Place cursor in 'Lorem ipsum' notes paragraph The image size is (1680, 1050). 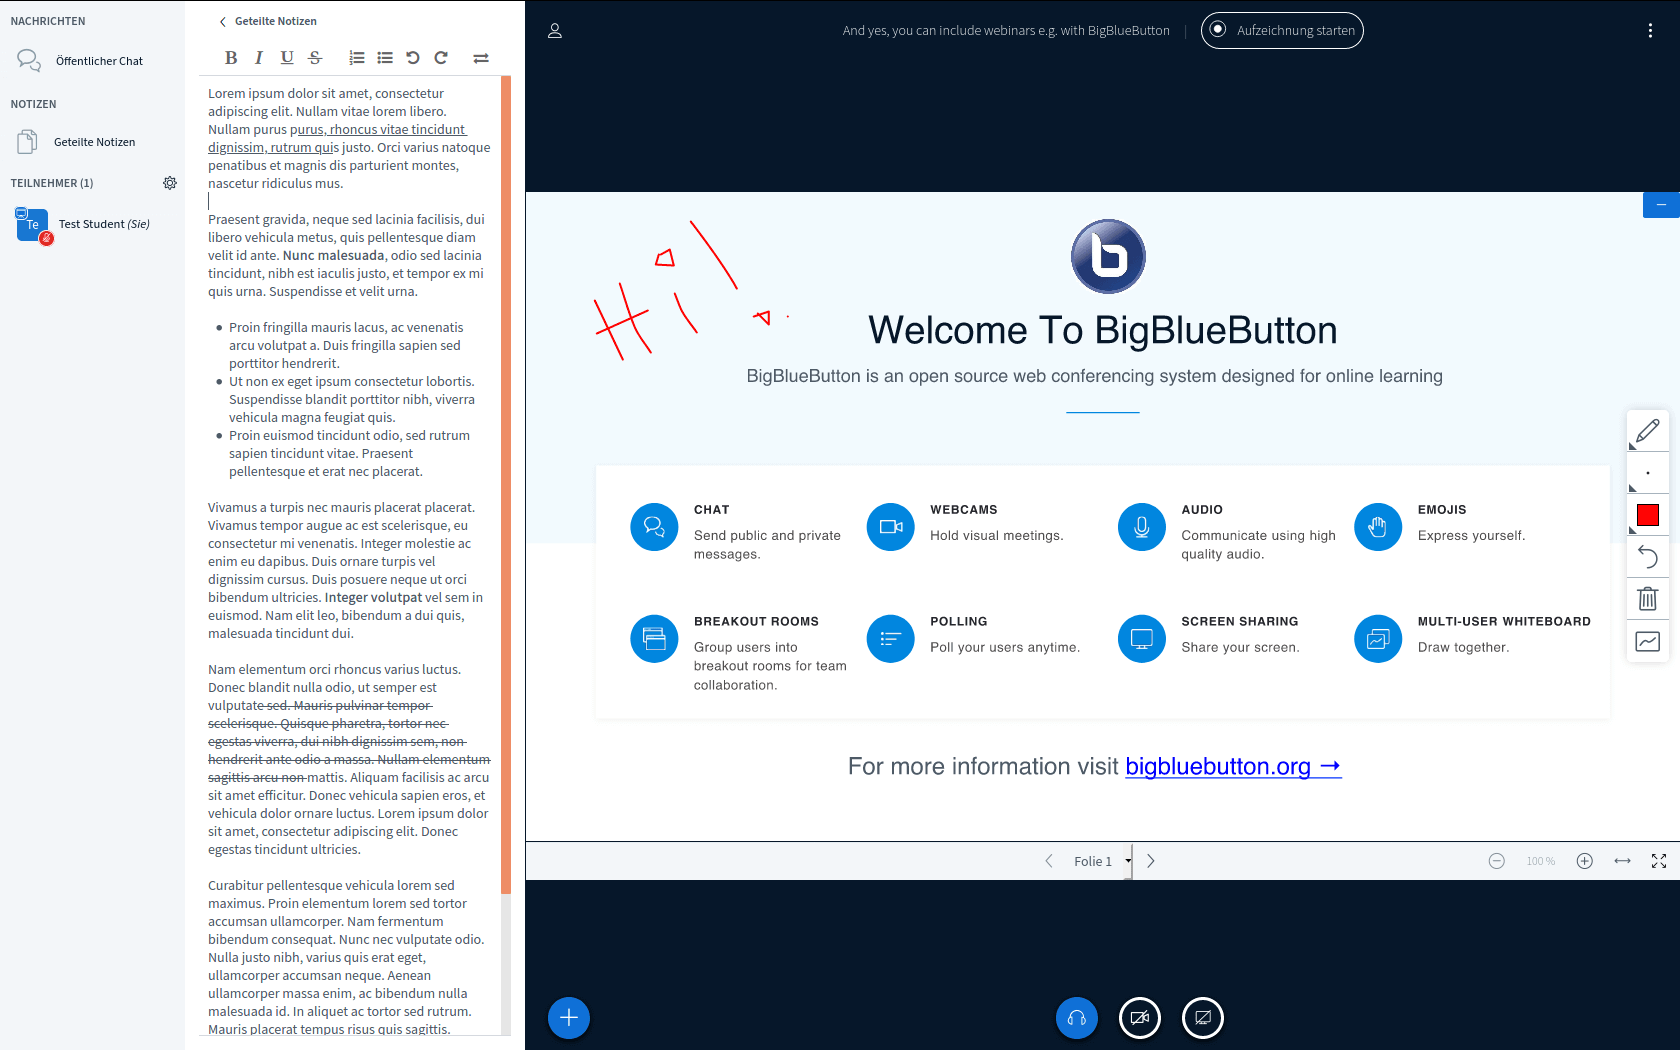[349, 138]
